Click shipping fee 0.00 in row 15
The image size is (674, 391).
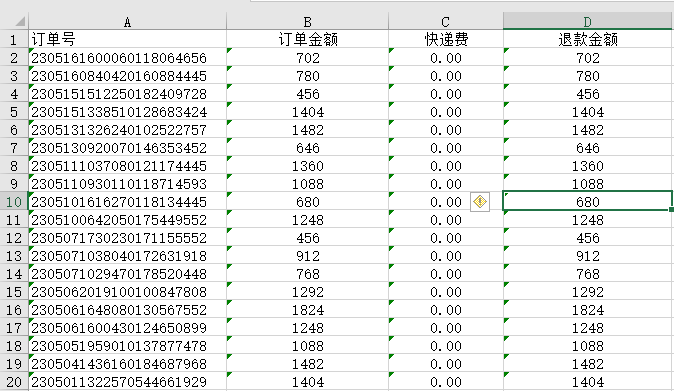446,292
